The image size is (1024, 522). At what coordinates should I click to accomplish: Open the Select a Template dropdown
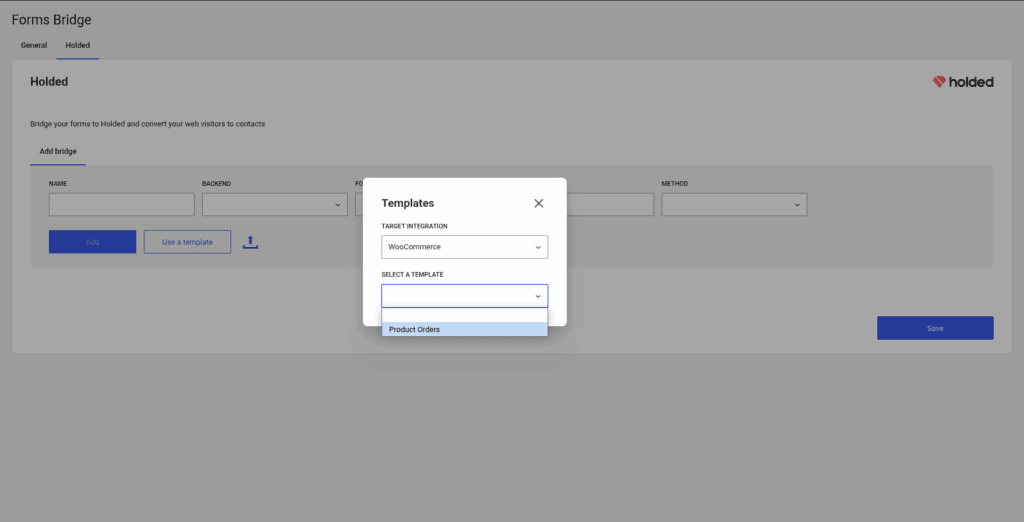[x=464, y=296]
